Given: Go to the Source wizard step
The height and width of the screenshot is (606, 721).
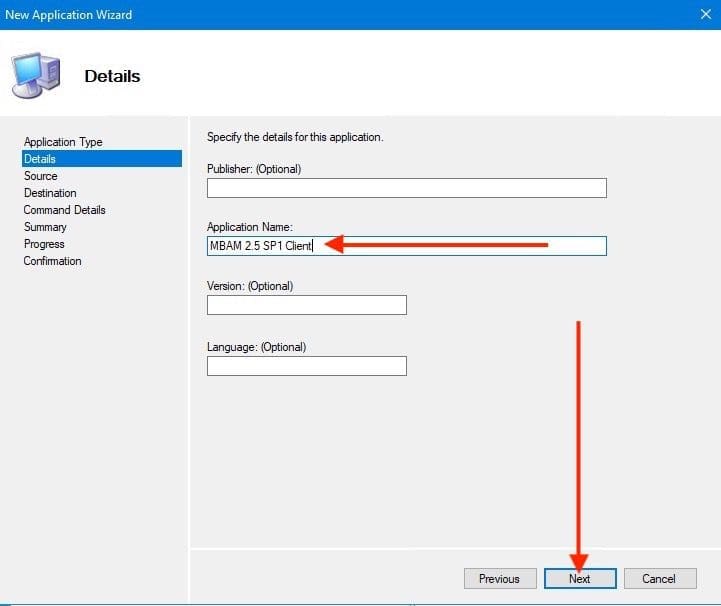Looking at the screenshot, I should (41, 176).
